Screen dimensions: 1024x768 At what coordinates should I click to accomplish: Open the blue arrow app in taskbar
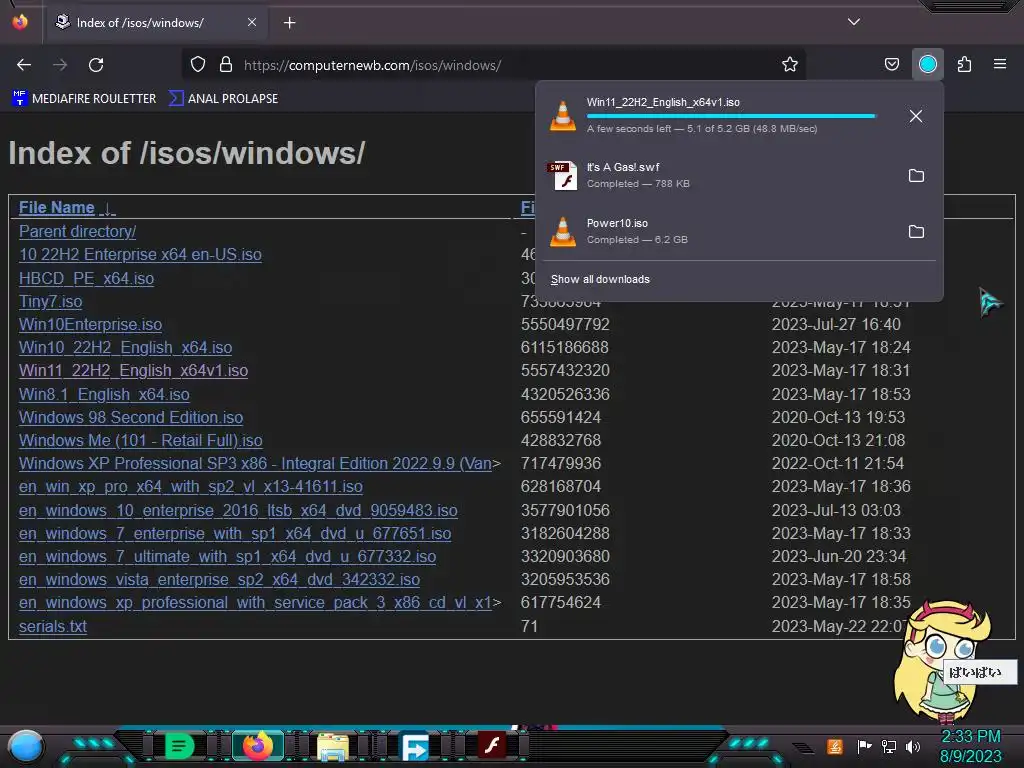(x=414, y=747)
